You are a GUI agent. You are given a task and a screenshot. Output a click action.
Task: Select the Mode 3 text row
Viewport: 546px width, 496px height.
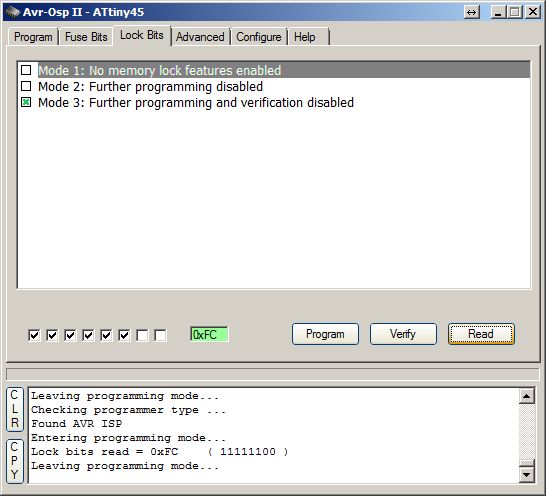tap(196, 102)
